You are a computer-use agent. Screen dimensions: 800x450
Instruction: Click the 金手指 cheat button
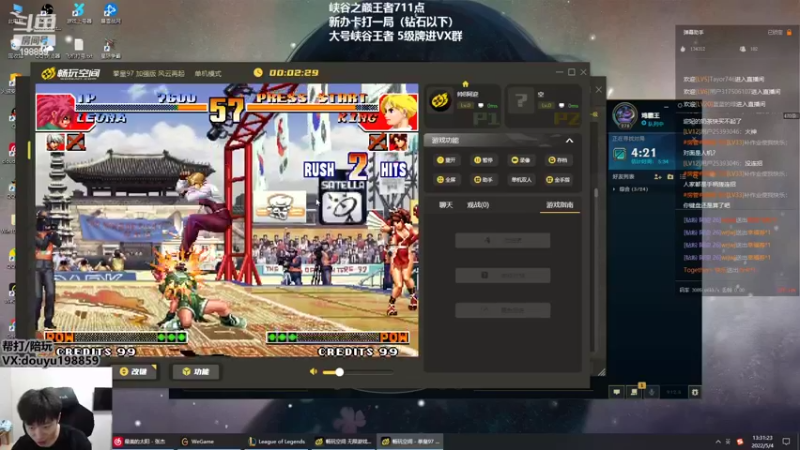pyautogui.click(x=558, y=180)
